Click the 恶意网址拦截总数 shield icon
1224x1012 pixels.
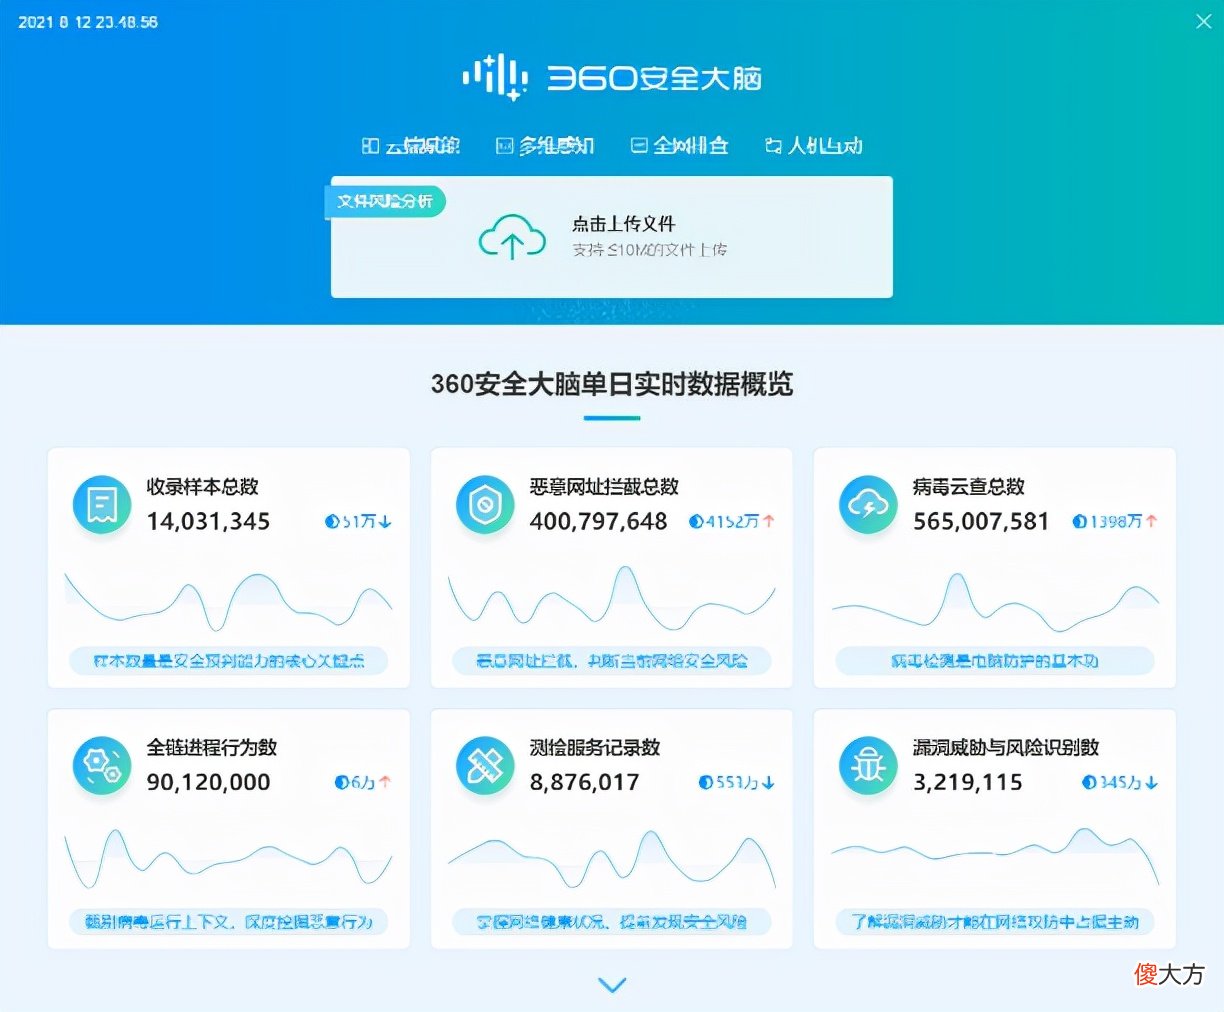485,505
